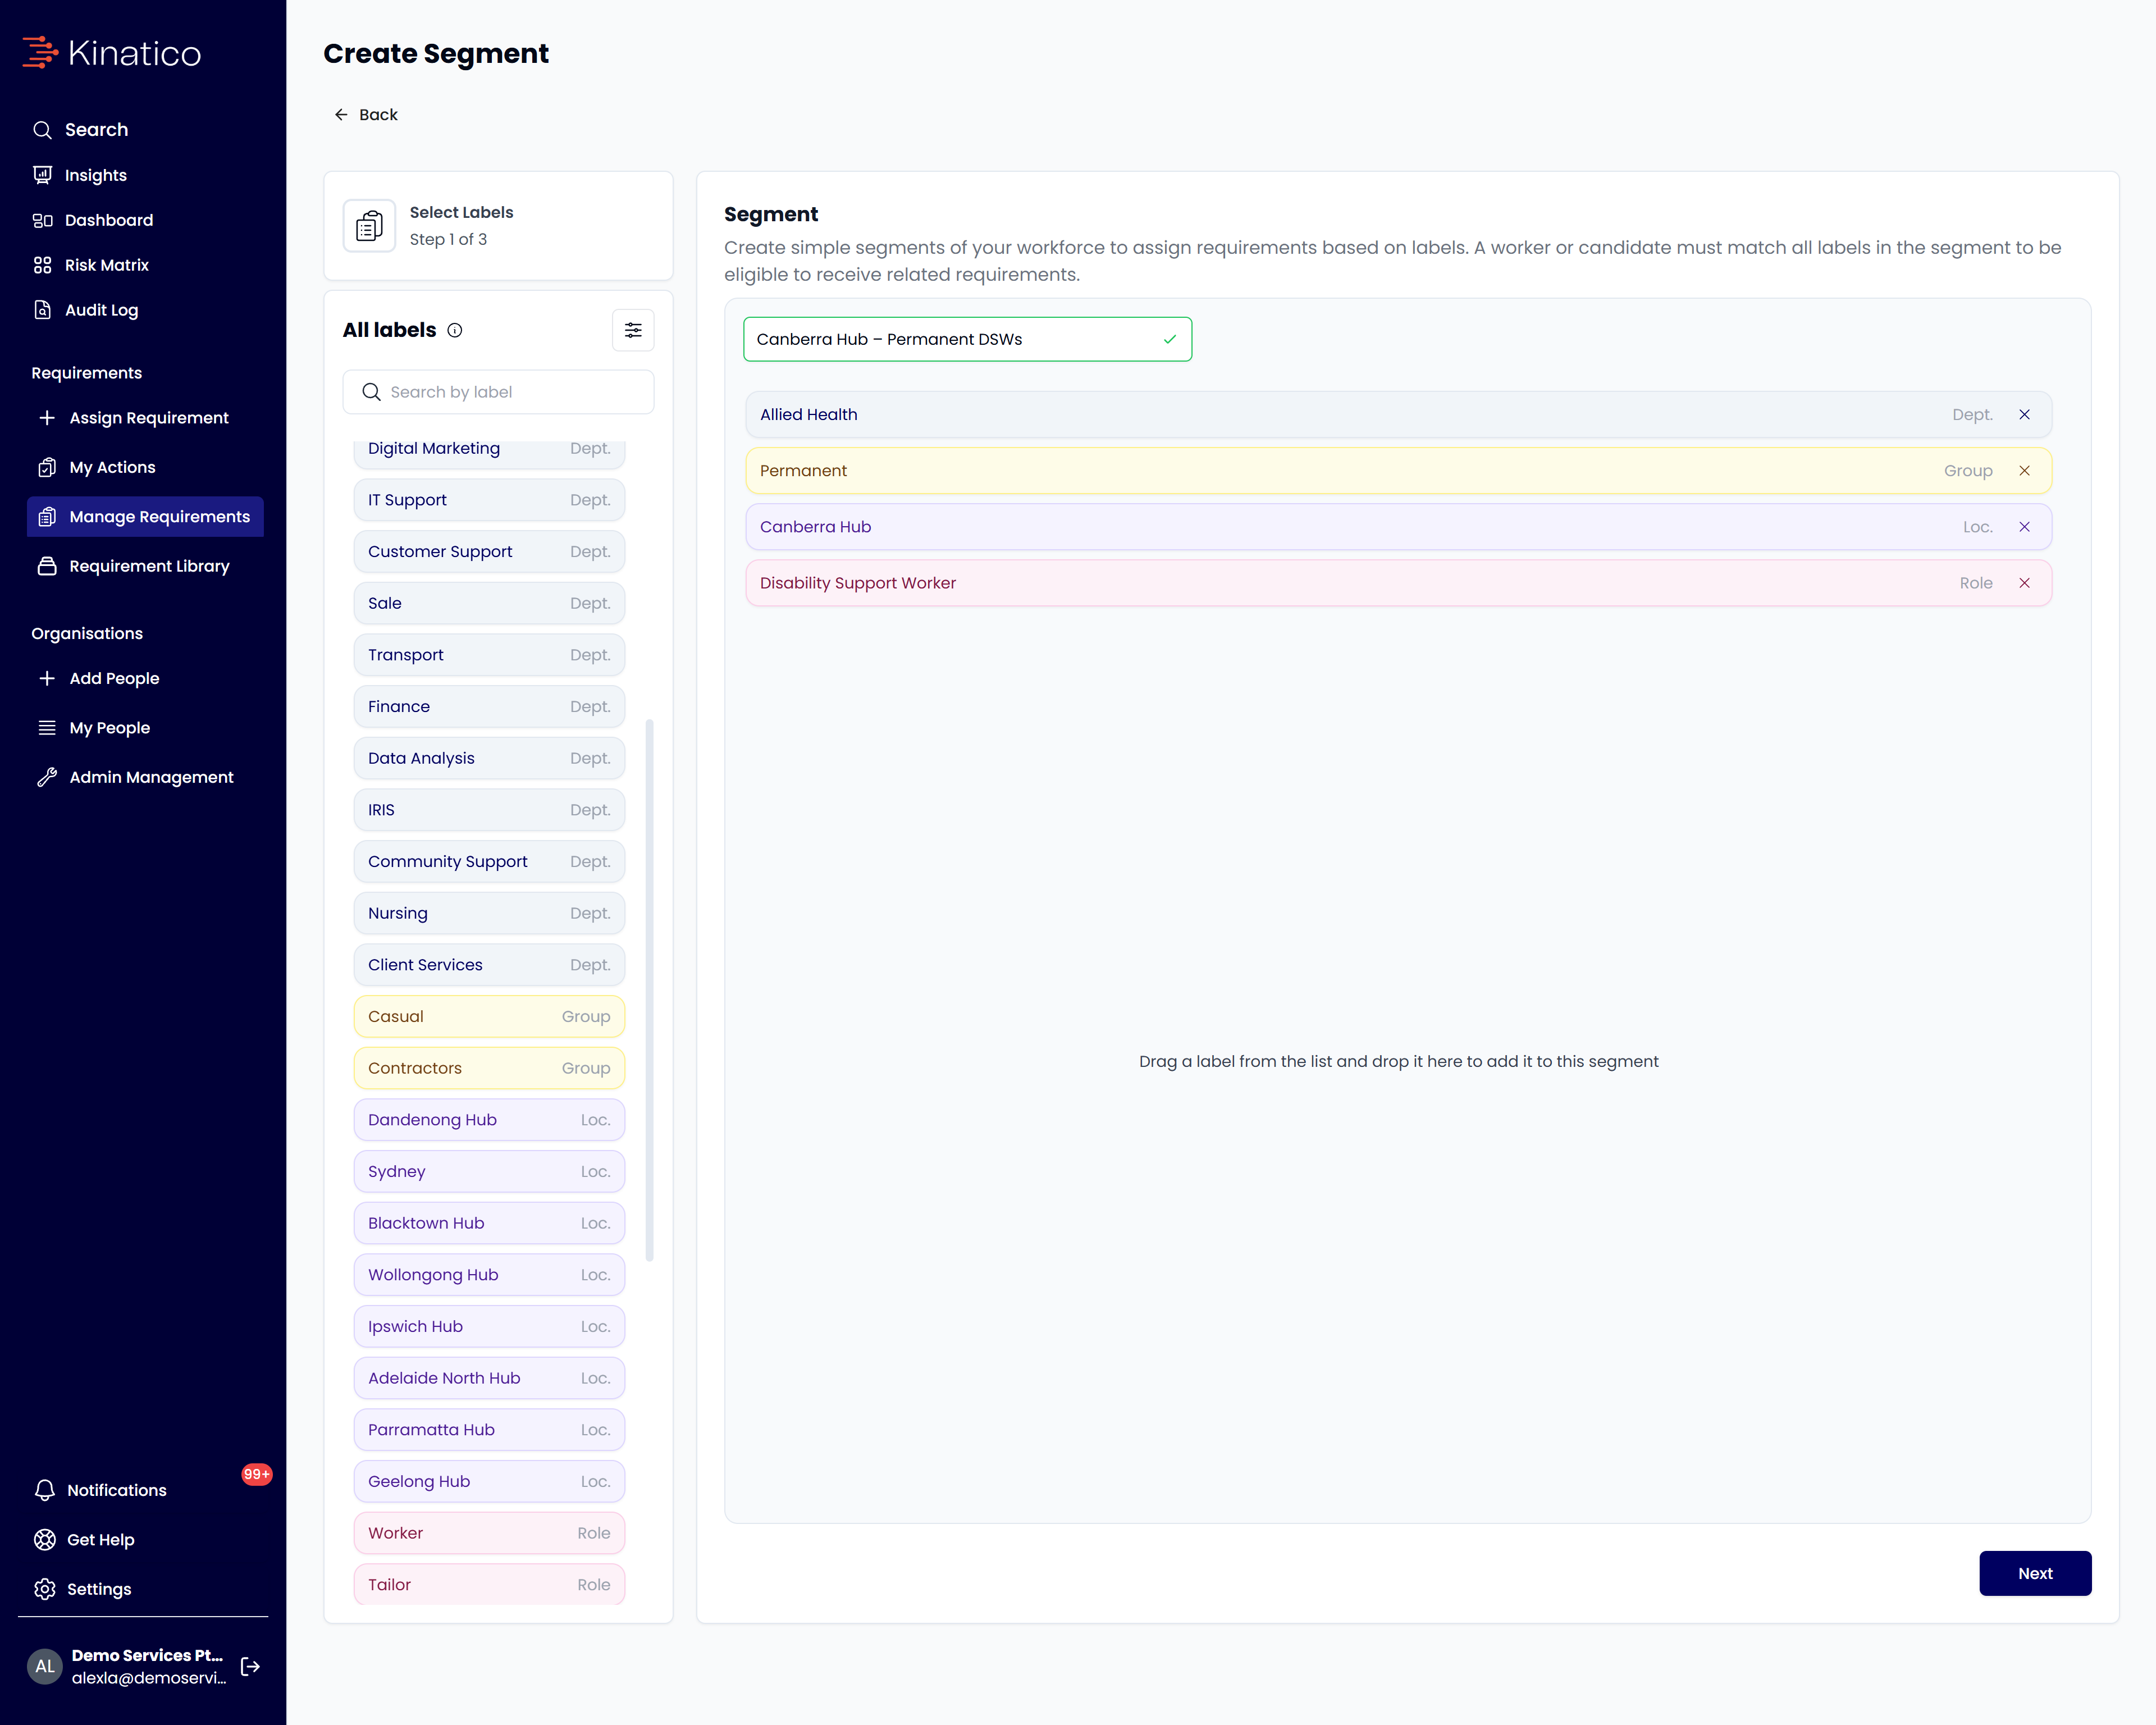This screenshot has width=2156, height=1725.
Task: Select the Sydney location label
Action: [x=489, y=1172]
